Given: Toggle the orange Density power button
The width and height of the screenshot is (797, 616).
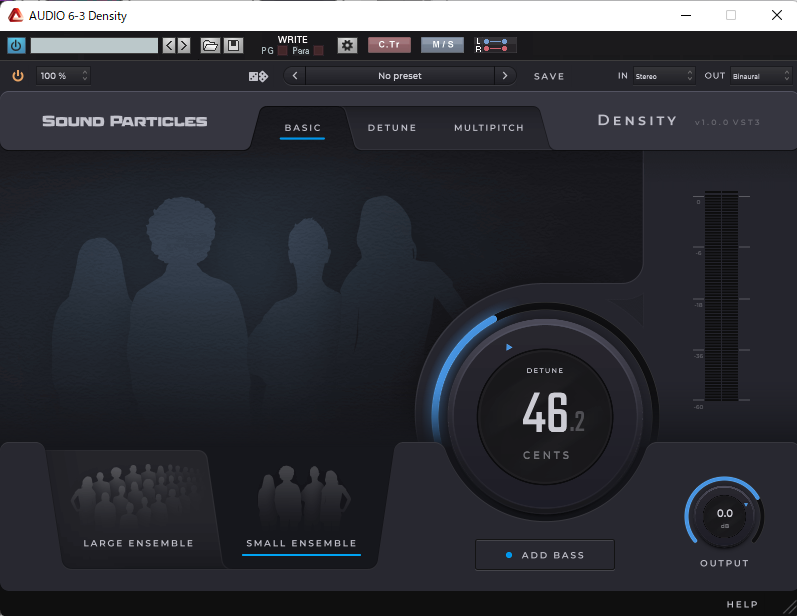Looking at the screenshot, I should coord(18,76).
